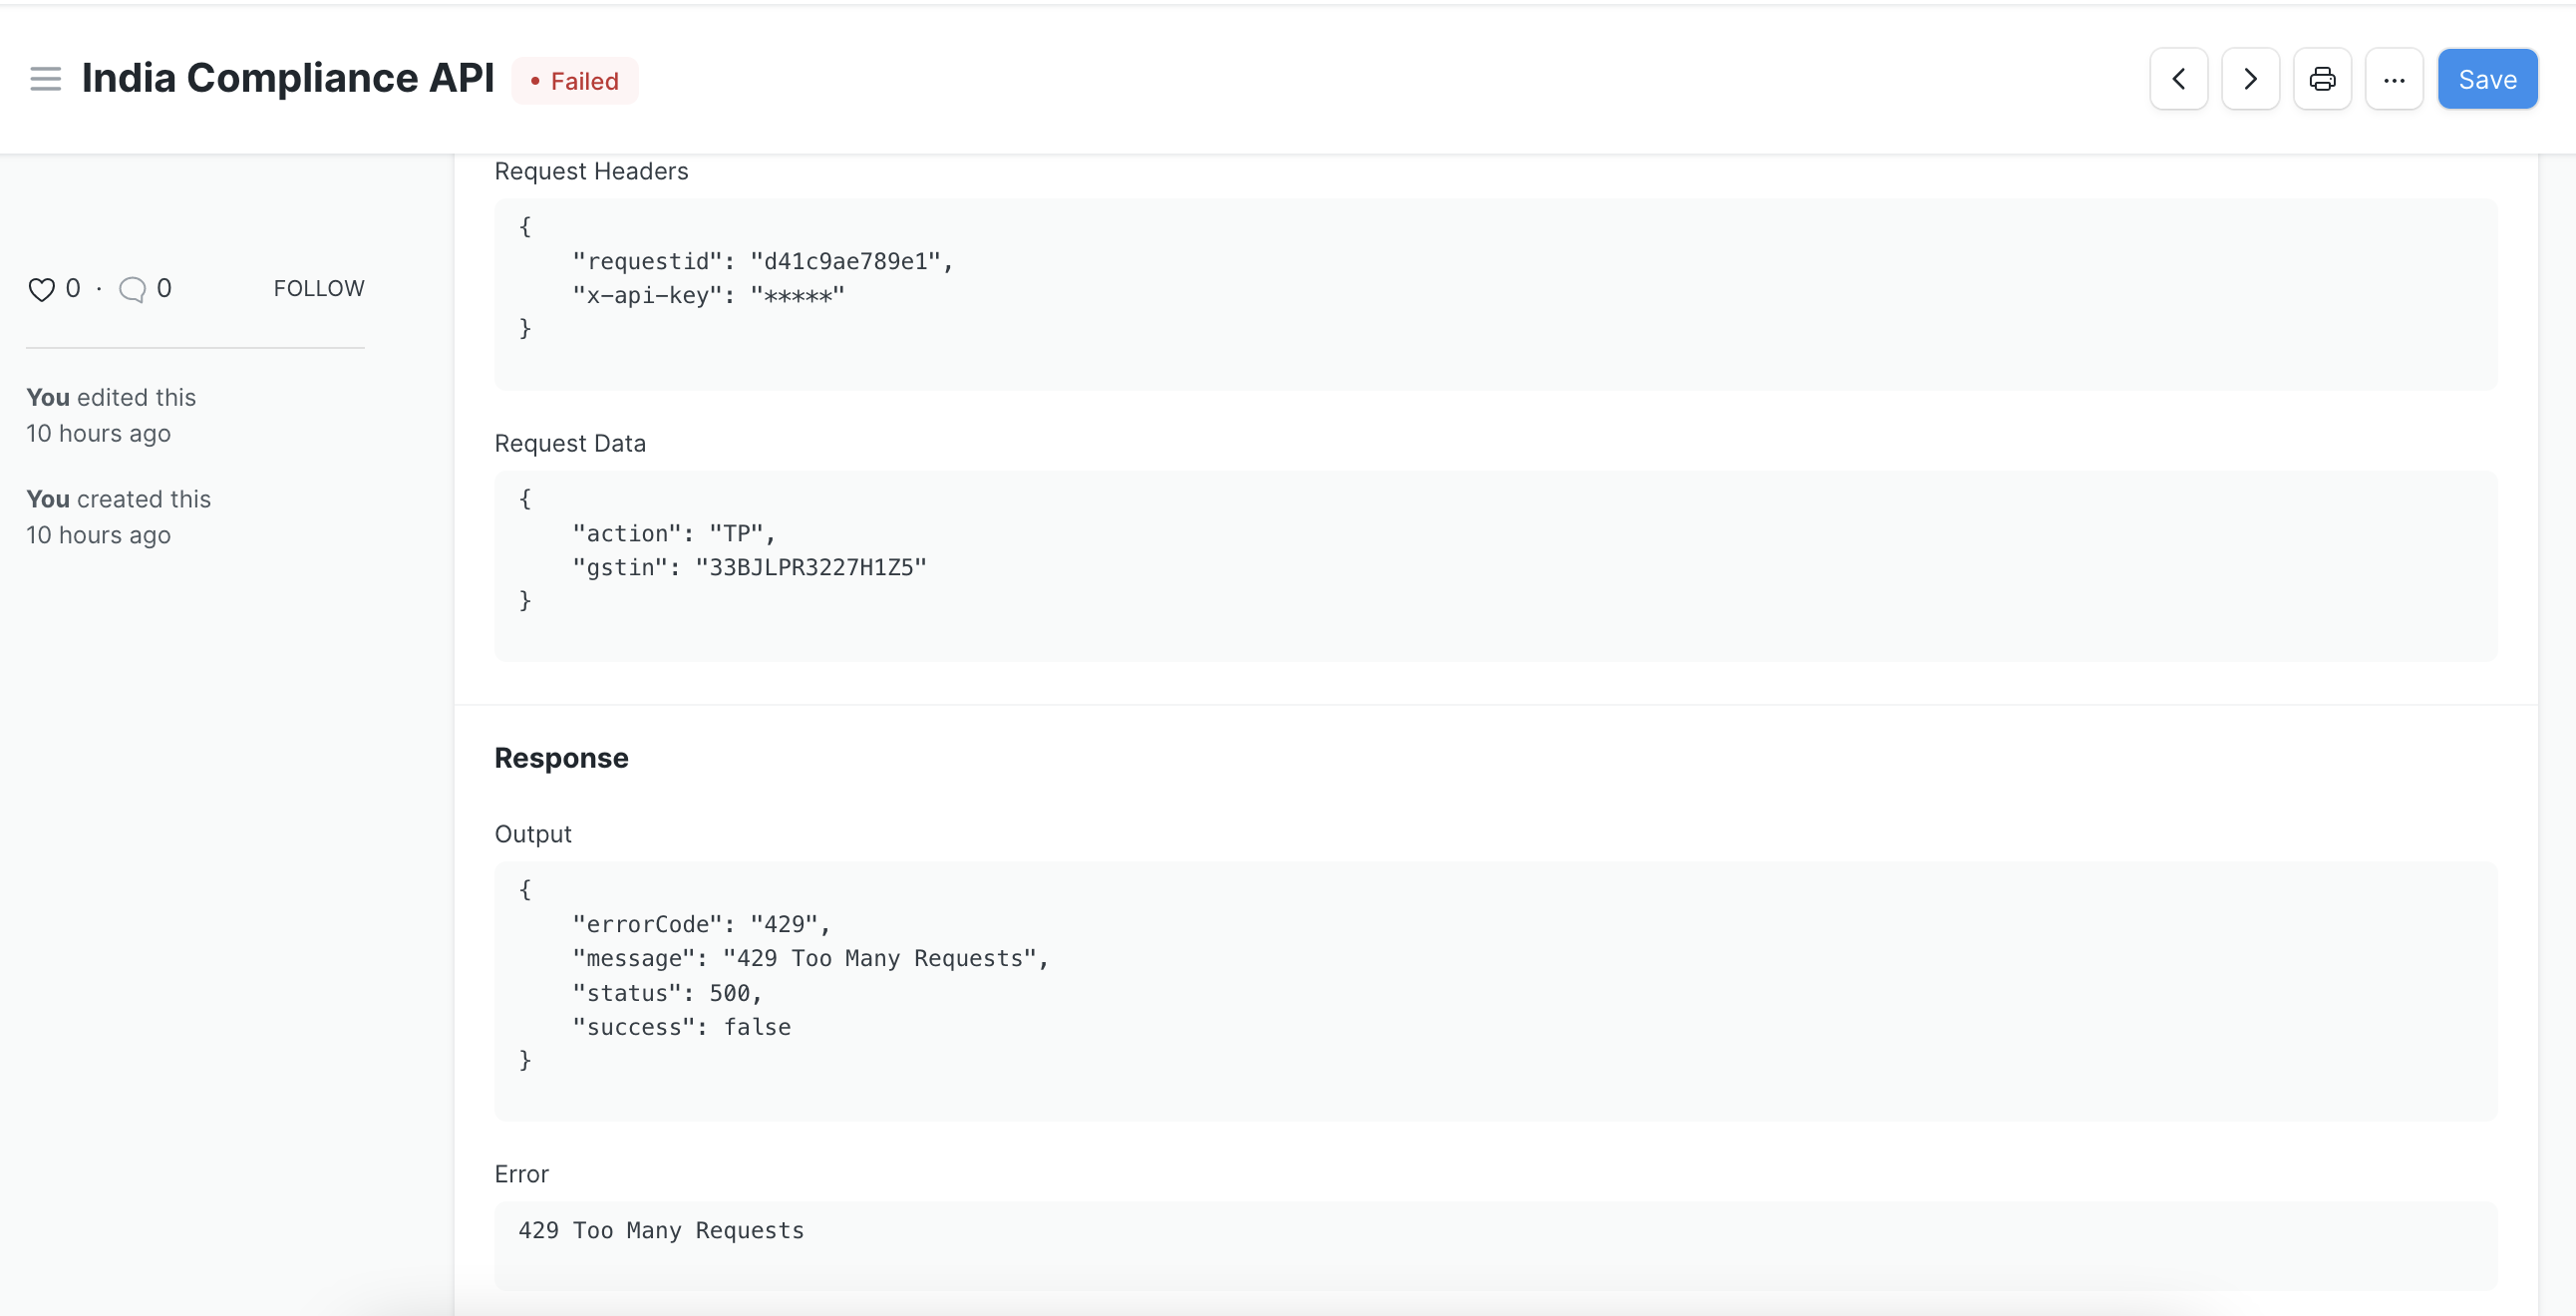Navigate to the previous document with left chevron
The image size is (2576, 1316).
(2178, 78)
